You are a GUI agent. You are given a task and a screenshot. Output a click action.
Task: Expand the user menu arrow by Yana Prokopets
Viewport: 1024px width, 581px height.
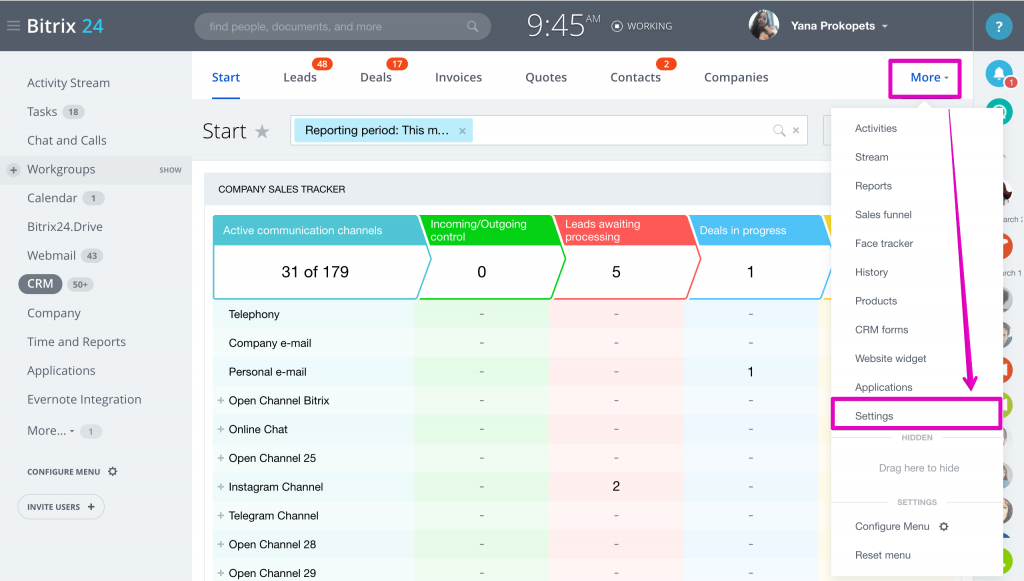click(885, 27)
